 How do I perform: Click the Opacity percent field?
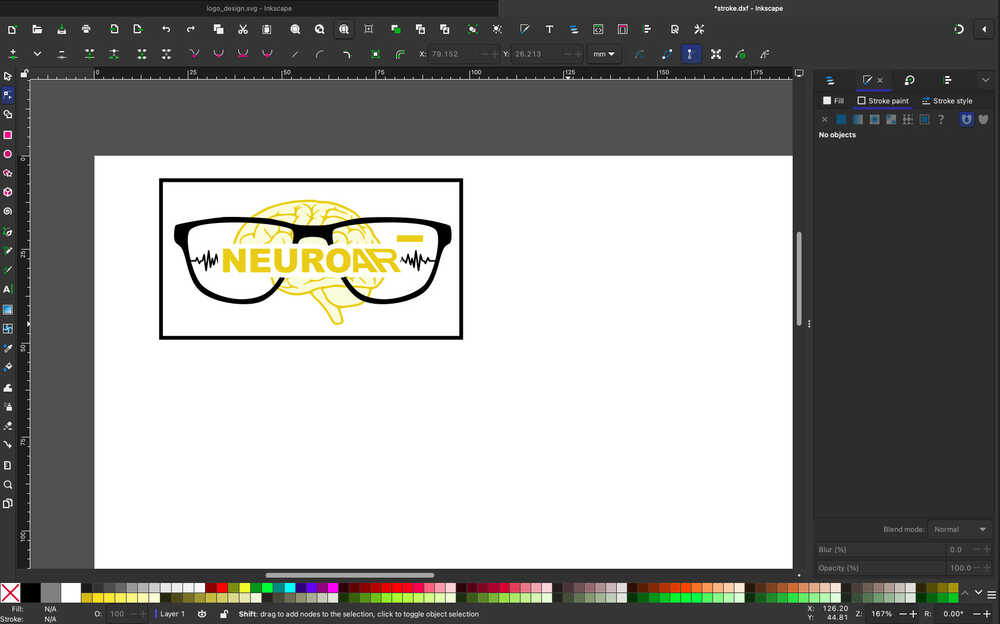[x=903, y=567]
